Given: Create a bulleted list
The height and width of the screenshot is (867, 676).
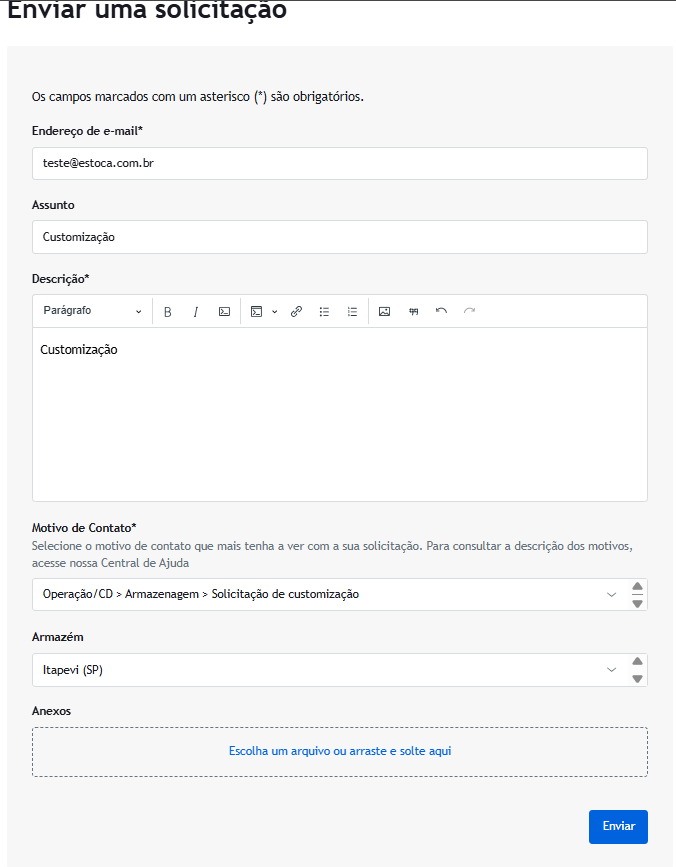Looking at the screenshot, I should tap(324, 312).
